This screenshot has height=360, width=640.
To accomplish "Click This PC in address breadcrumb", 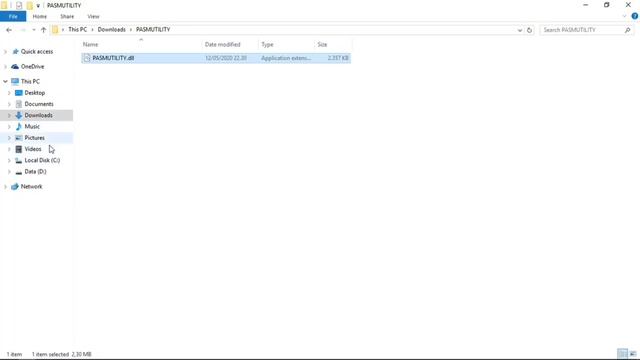I will click(x=78, y=29).
